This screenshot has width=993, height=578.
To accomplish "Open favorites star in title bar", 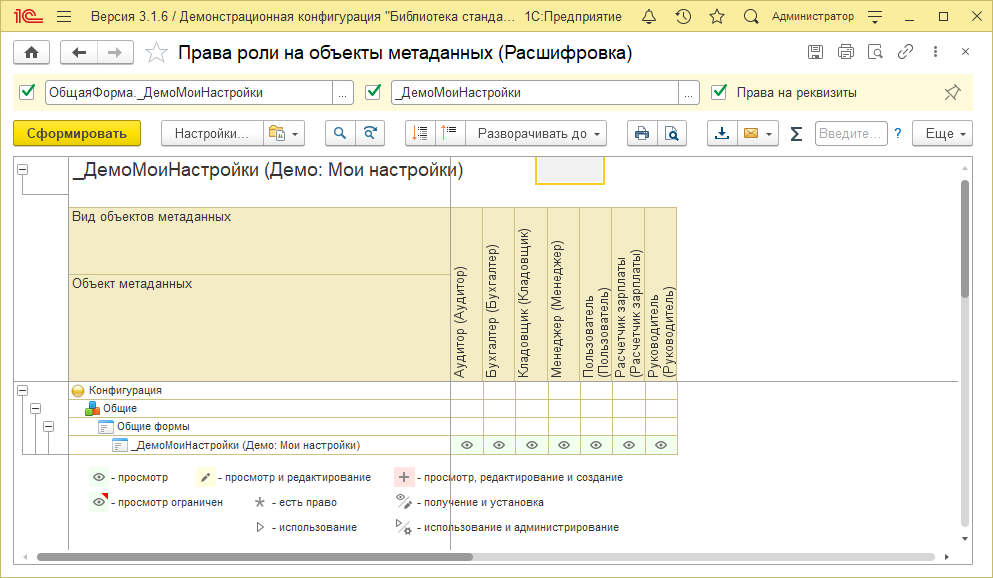I will click(x=717, y=17).
